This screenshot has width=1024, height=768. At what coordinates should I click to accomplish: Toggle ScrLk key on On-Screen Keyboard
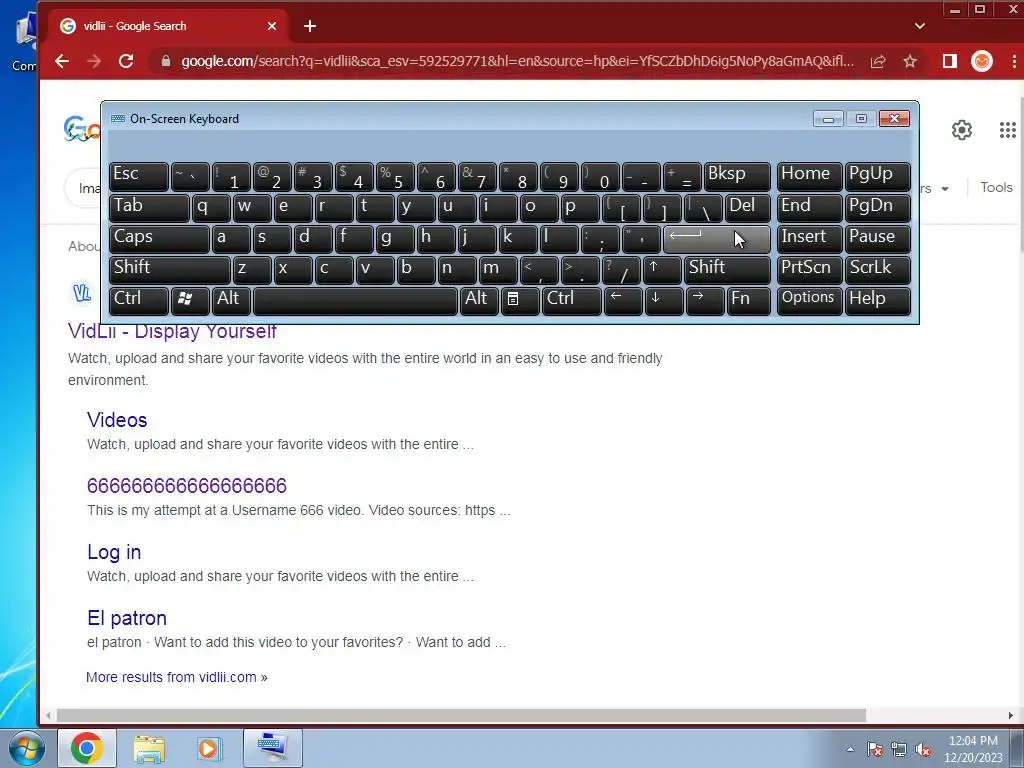pos(878,269)
